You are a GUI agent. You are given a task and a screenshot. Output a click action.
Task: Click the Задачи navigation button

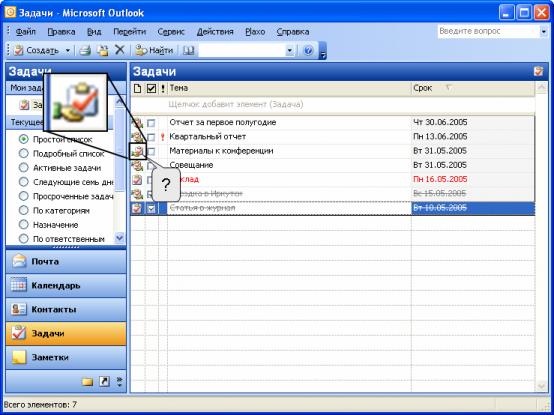pos(66,333)
